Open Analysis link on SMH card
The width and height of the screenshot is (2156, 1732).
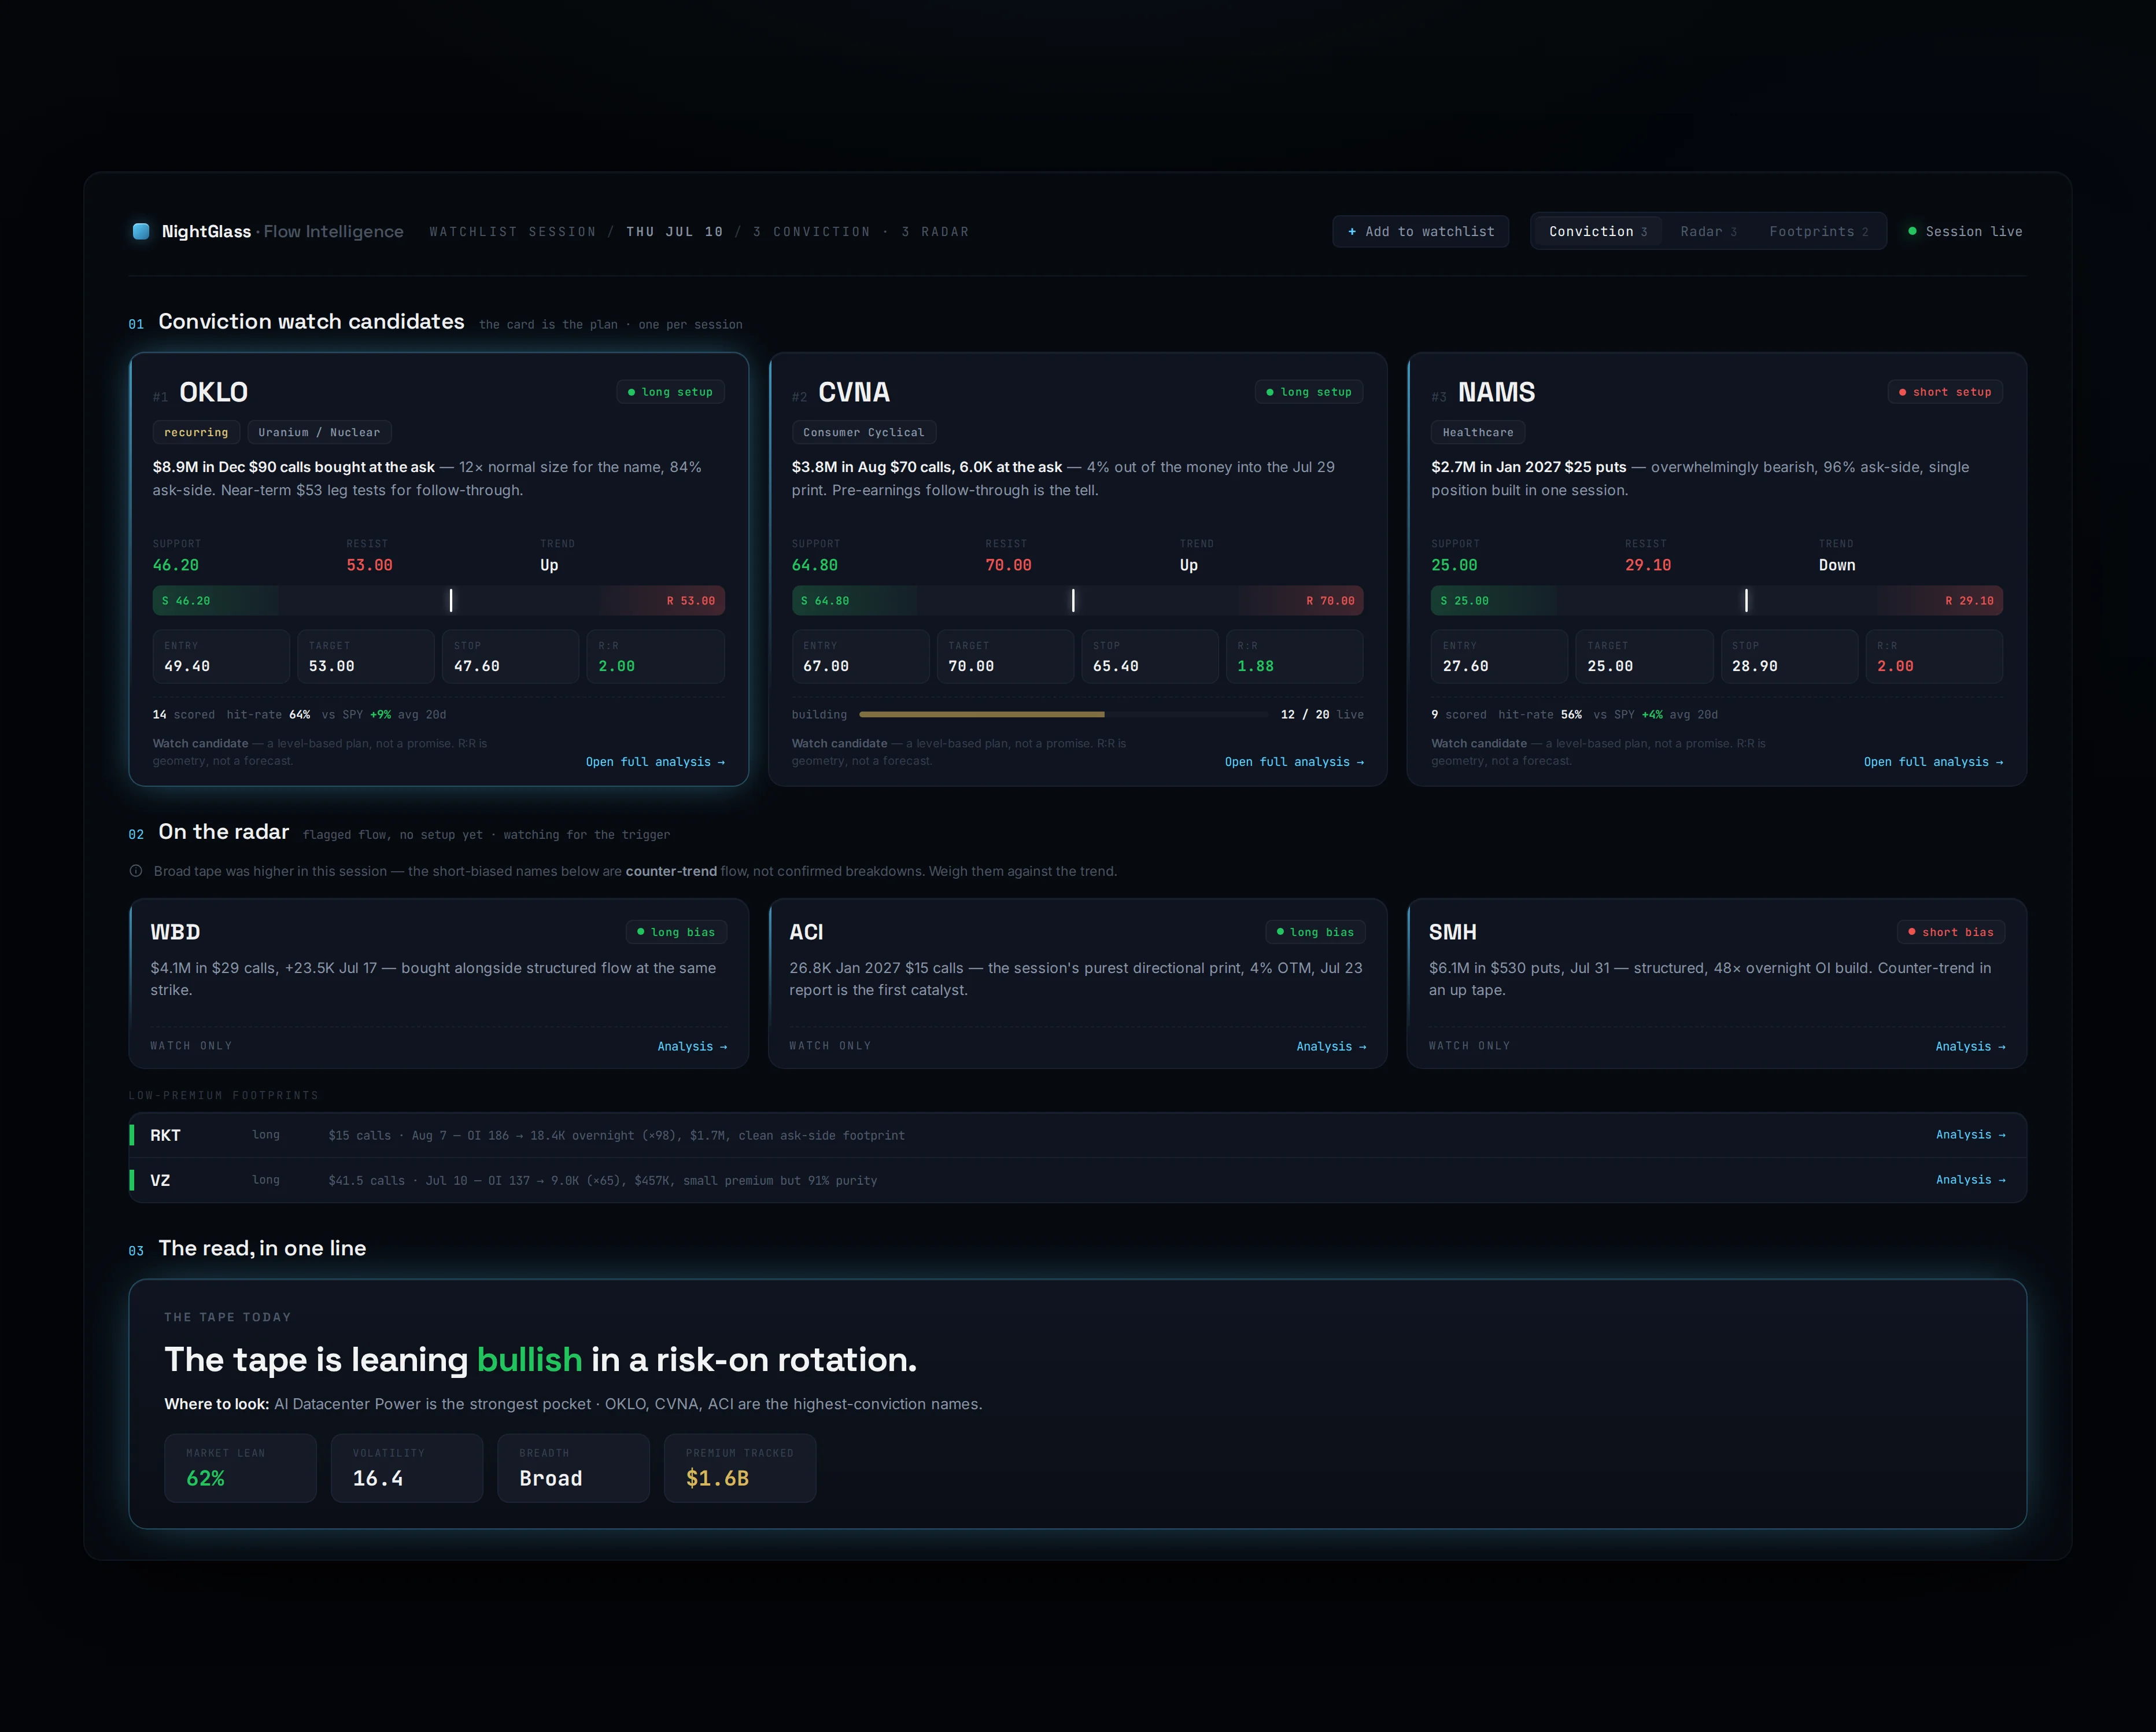tap(1970, 1046)
